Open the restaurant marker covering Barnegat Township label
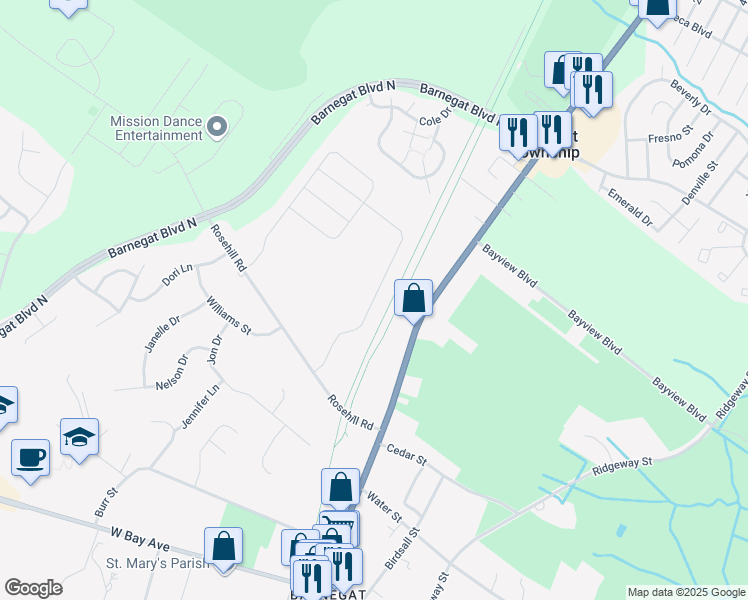 pyautogui.click(x=553, y=132)
